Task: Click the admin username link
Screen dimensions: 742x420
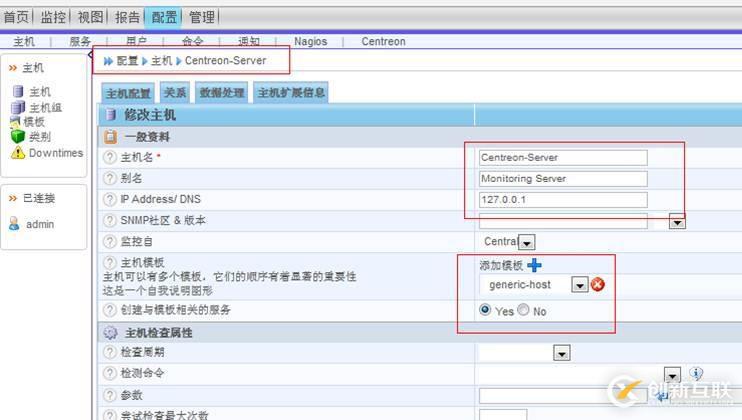Action: [x=40, y=224]
